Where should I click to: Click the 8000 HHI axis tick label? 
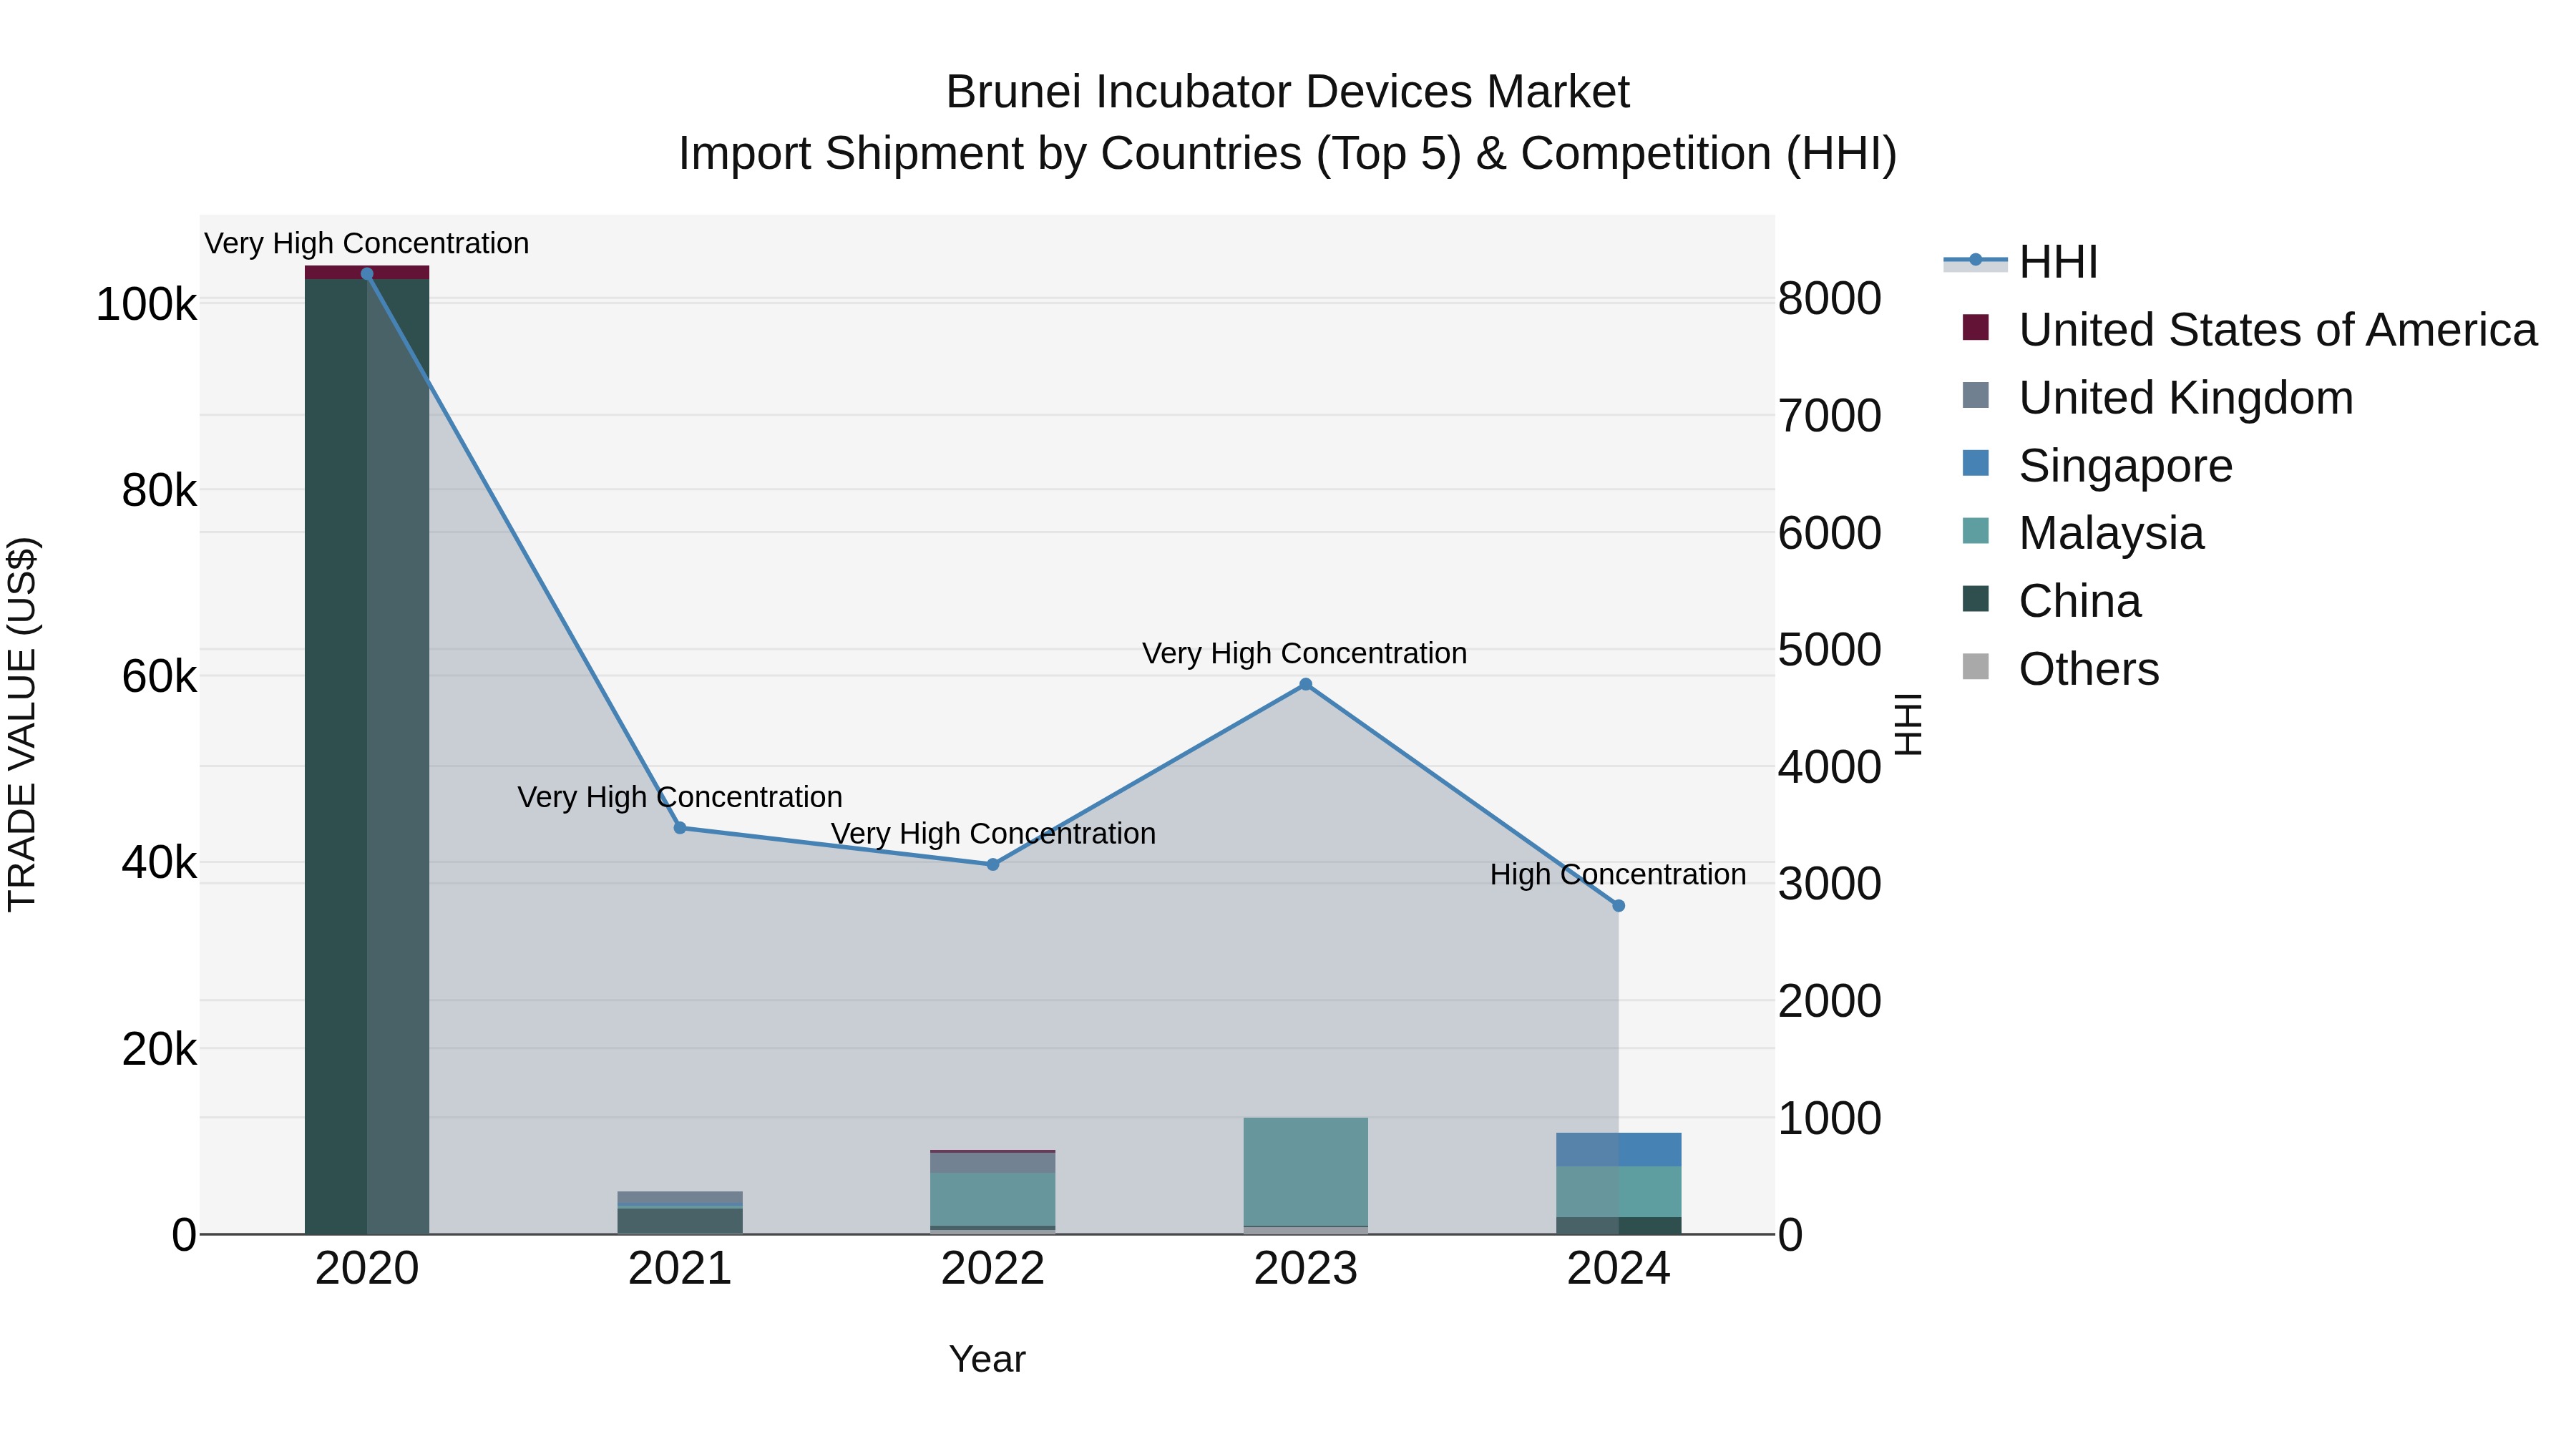1830,298
